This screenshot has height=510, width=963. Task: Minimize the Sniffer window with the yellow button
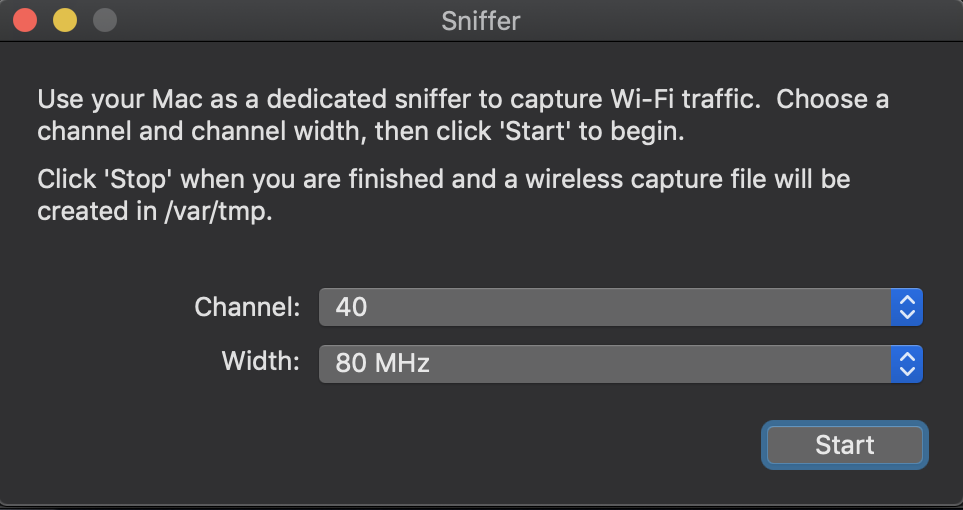click(65, 20)
